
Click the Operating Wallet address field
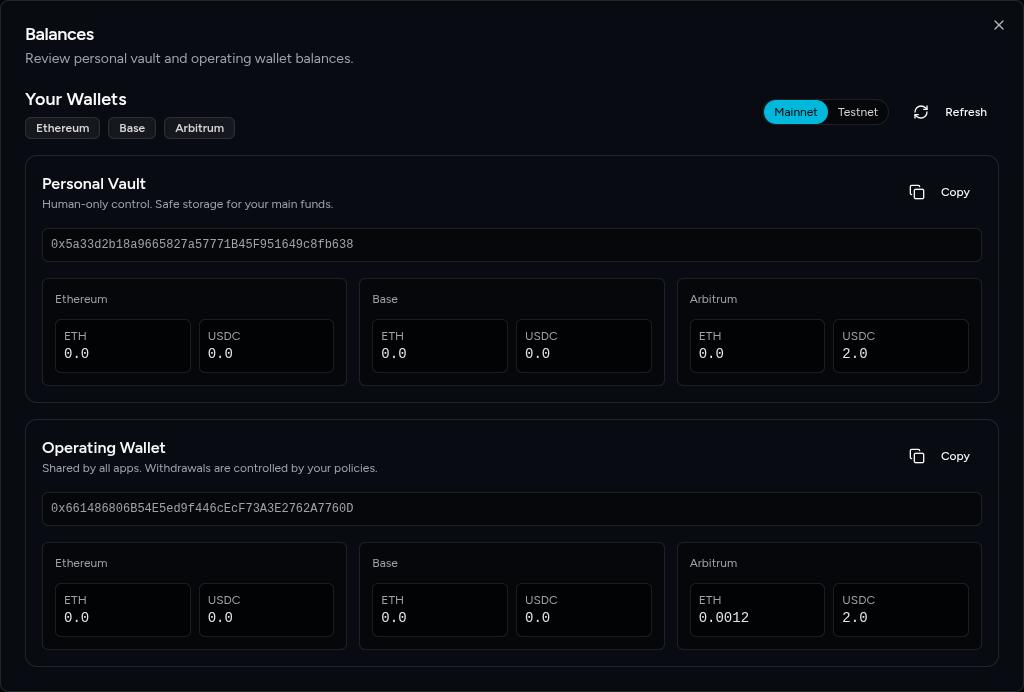[511, 509]
